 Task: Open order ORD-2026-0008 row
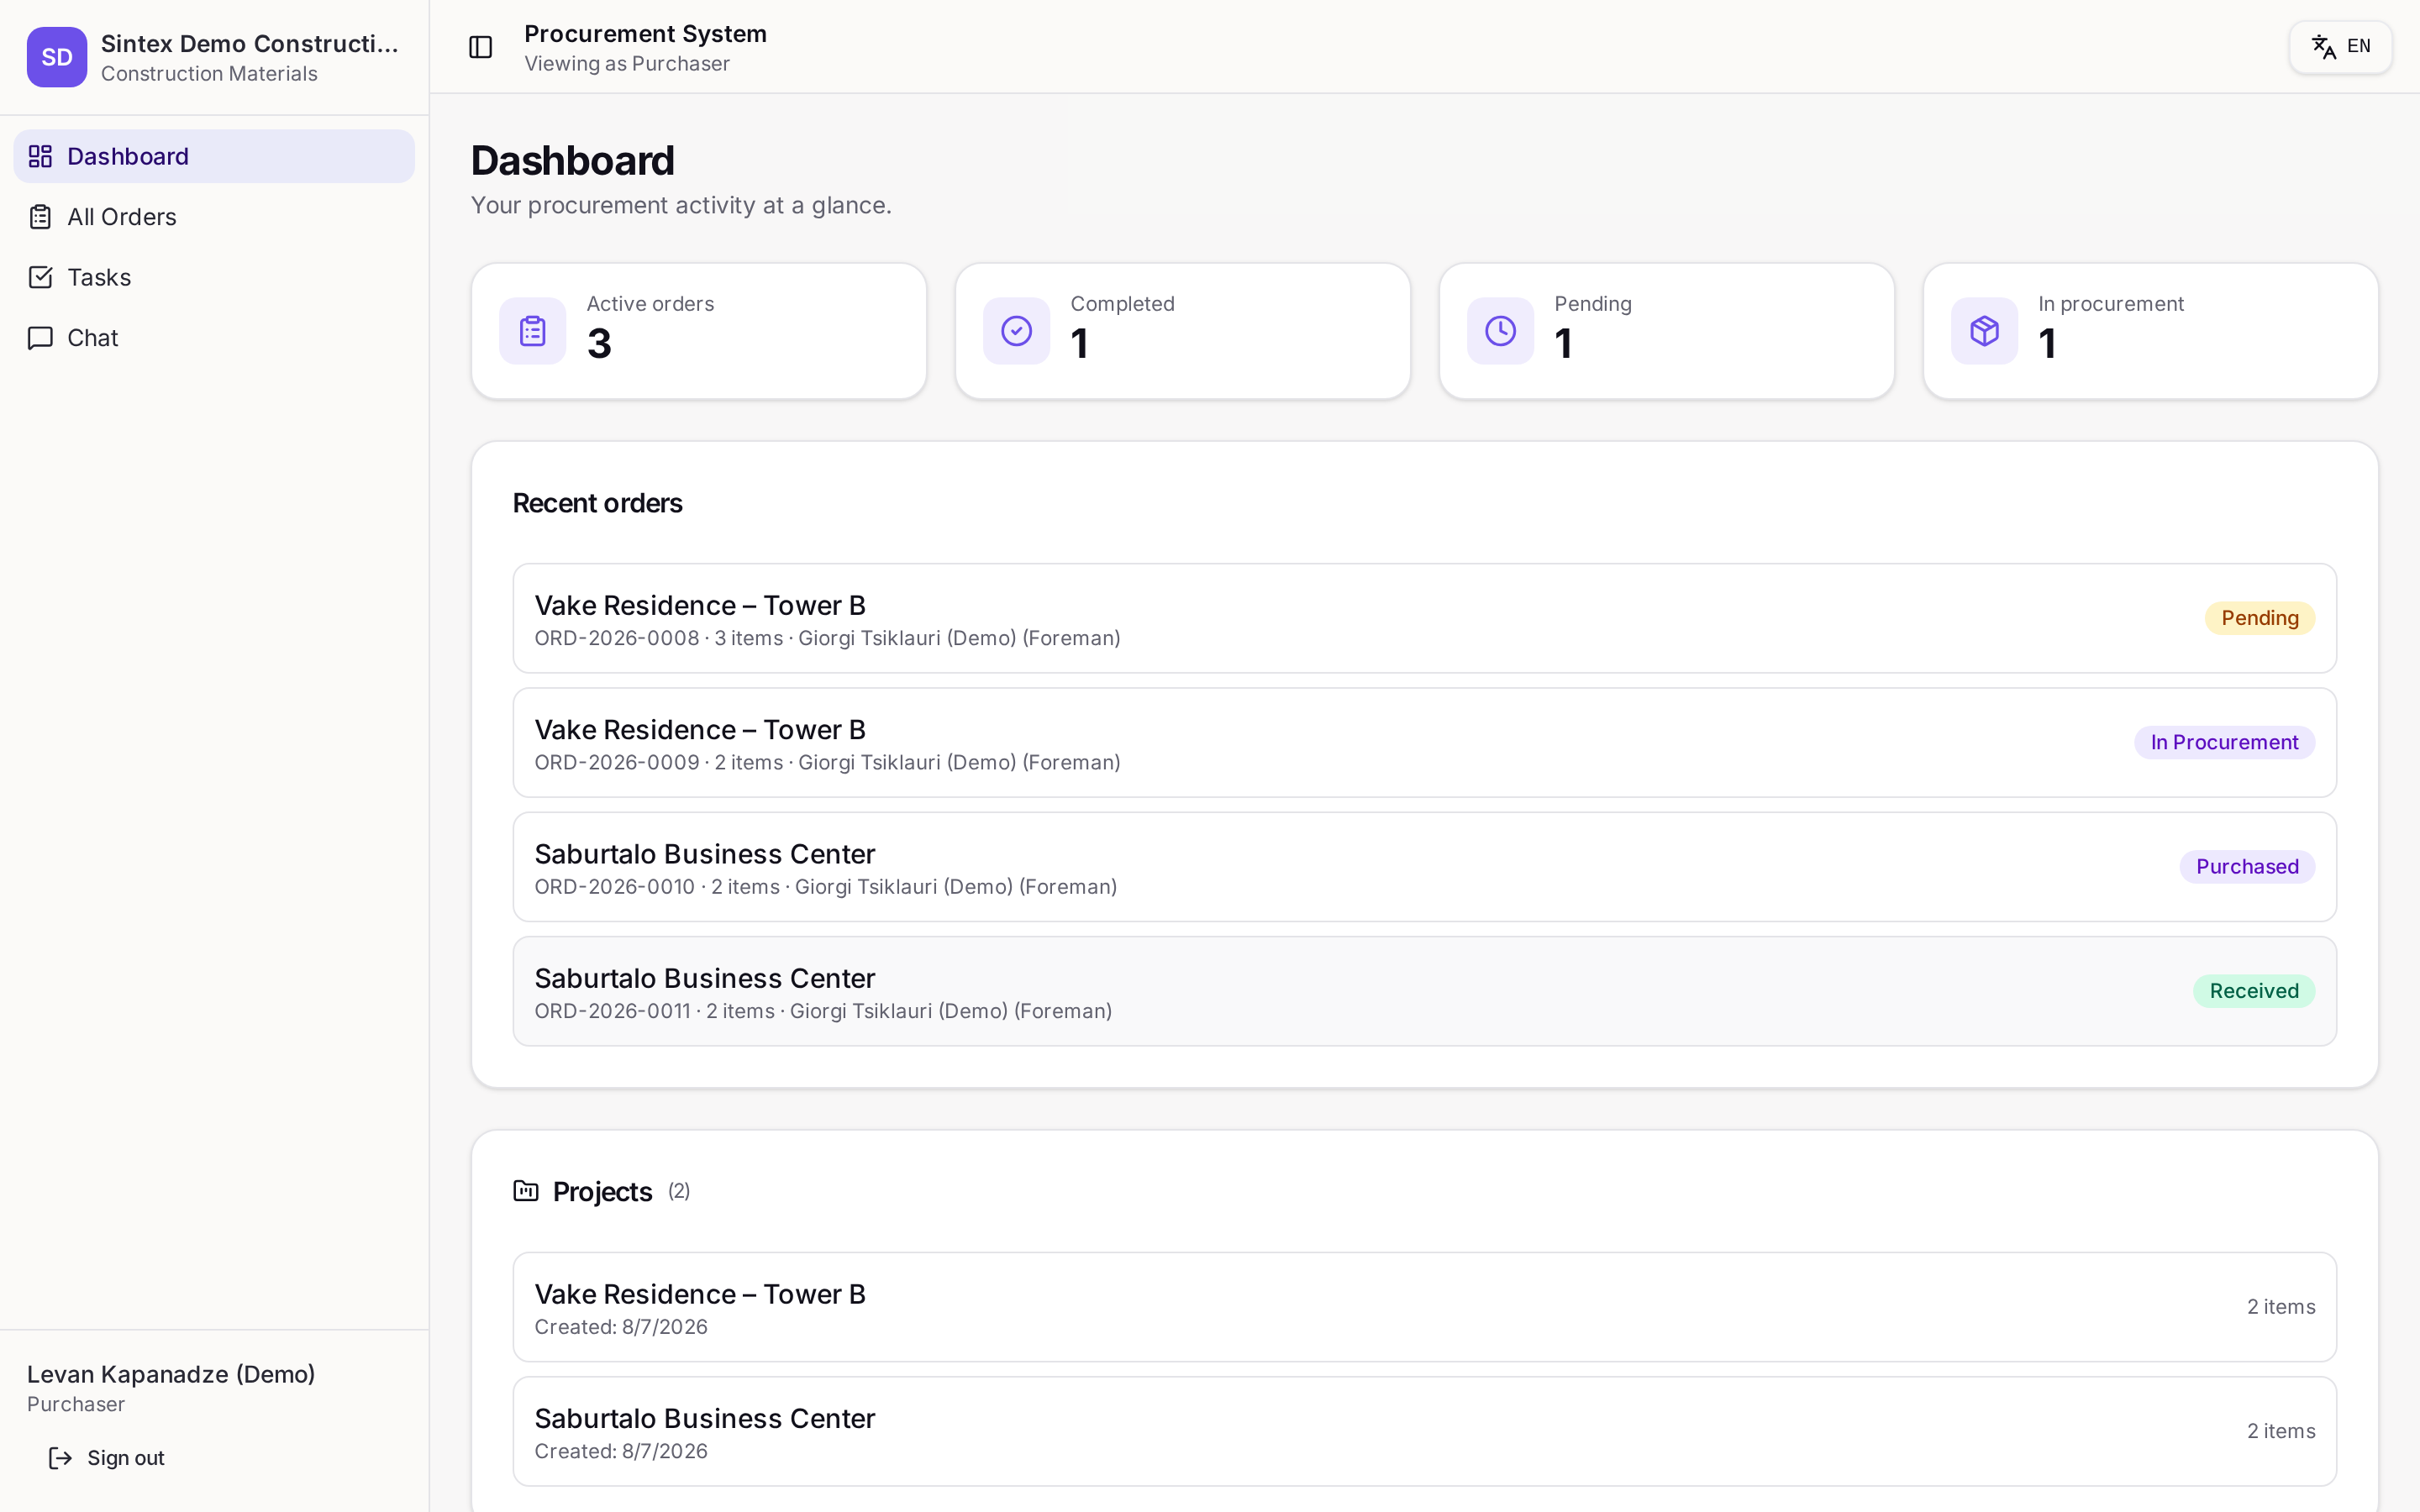1424,618
